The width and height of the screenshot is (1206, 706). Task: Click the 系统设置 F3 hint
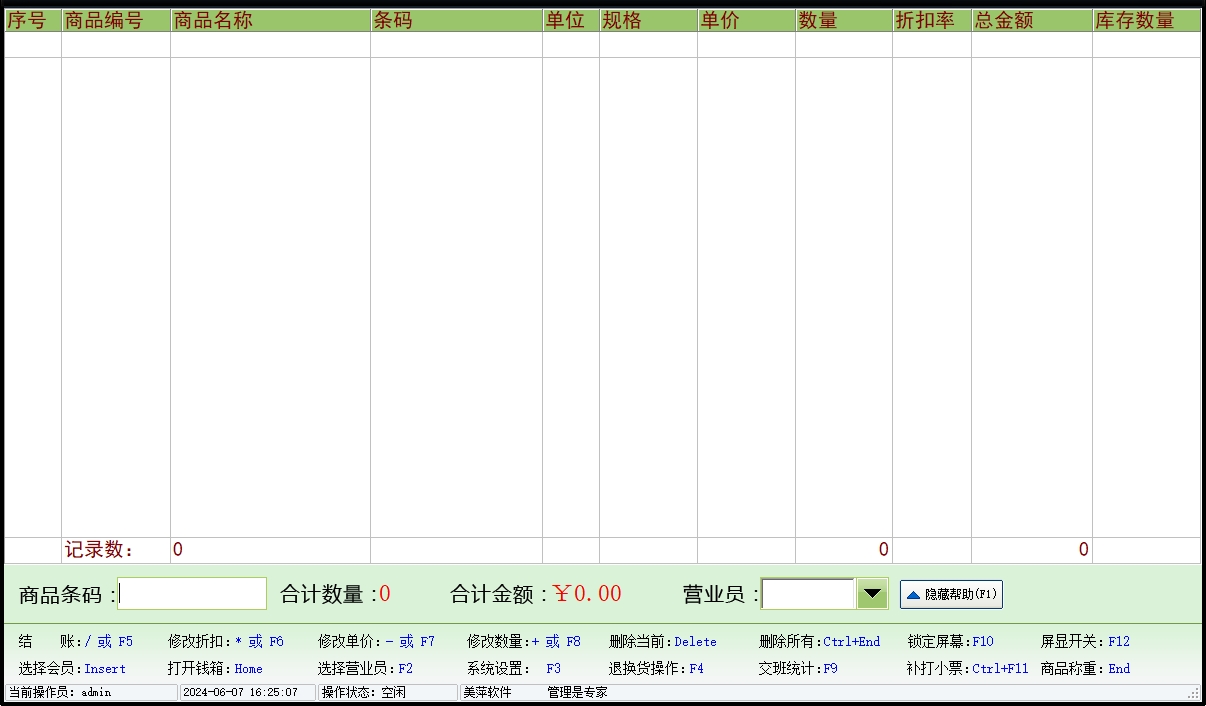coord(514,669)
